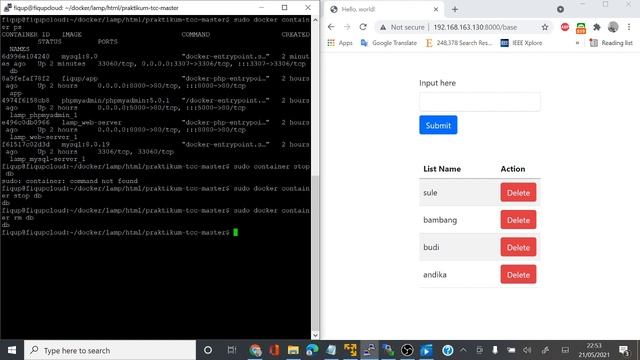The height and width of the screenshot is (360, 640).
Task: Delete the sule entry
Action: pos(518,193)
